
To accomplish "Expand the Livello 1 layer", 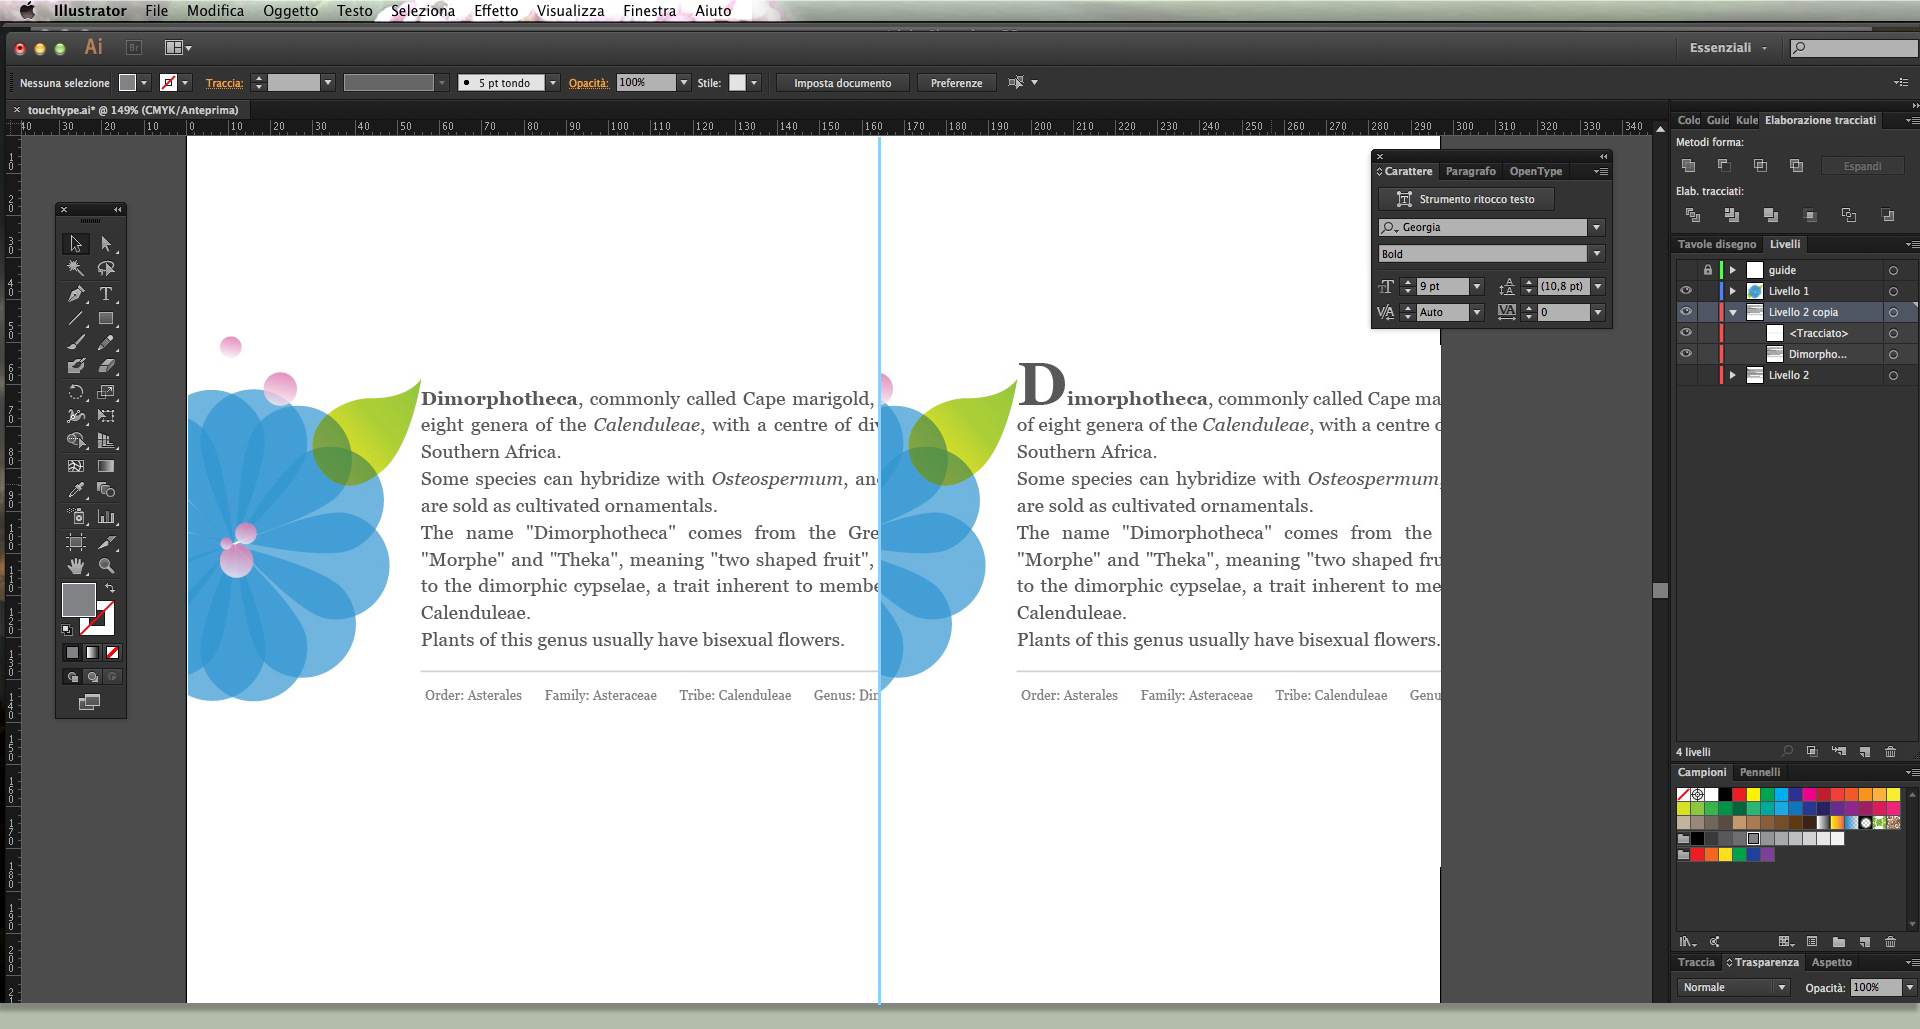I will tap(1733, 291).
